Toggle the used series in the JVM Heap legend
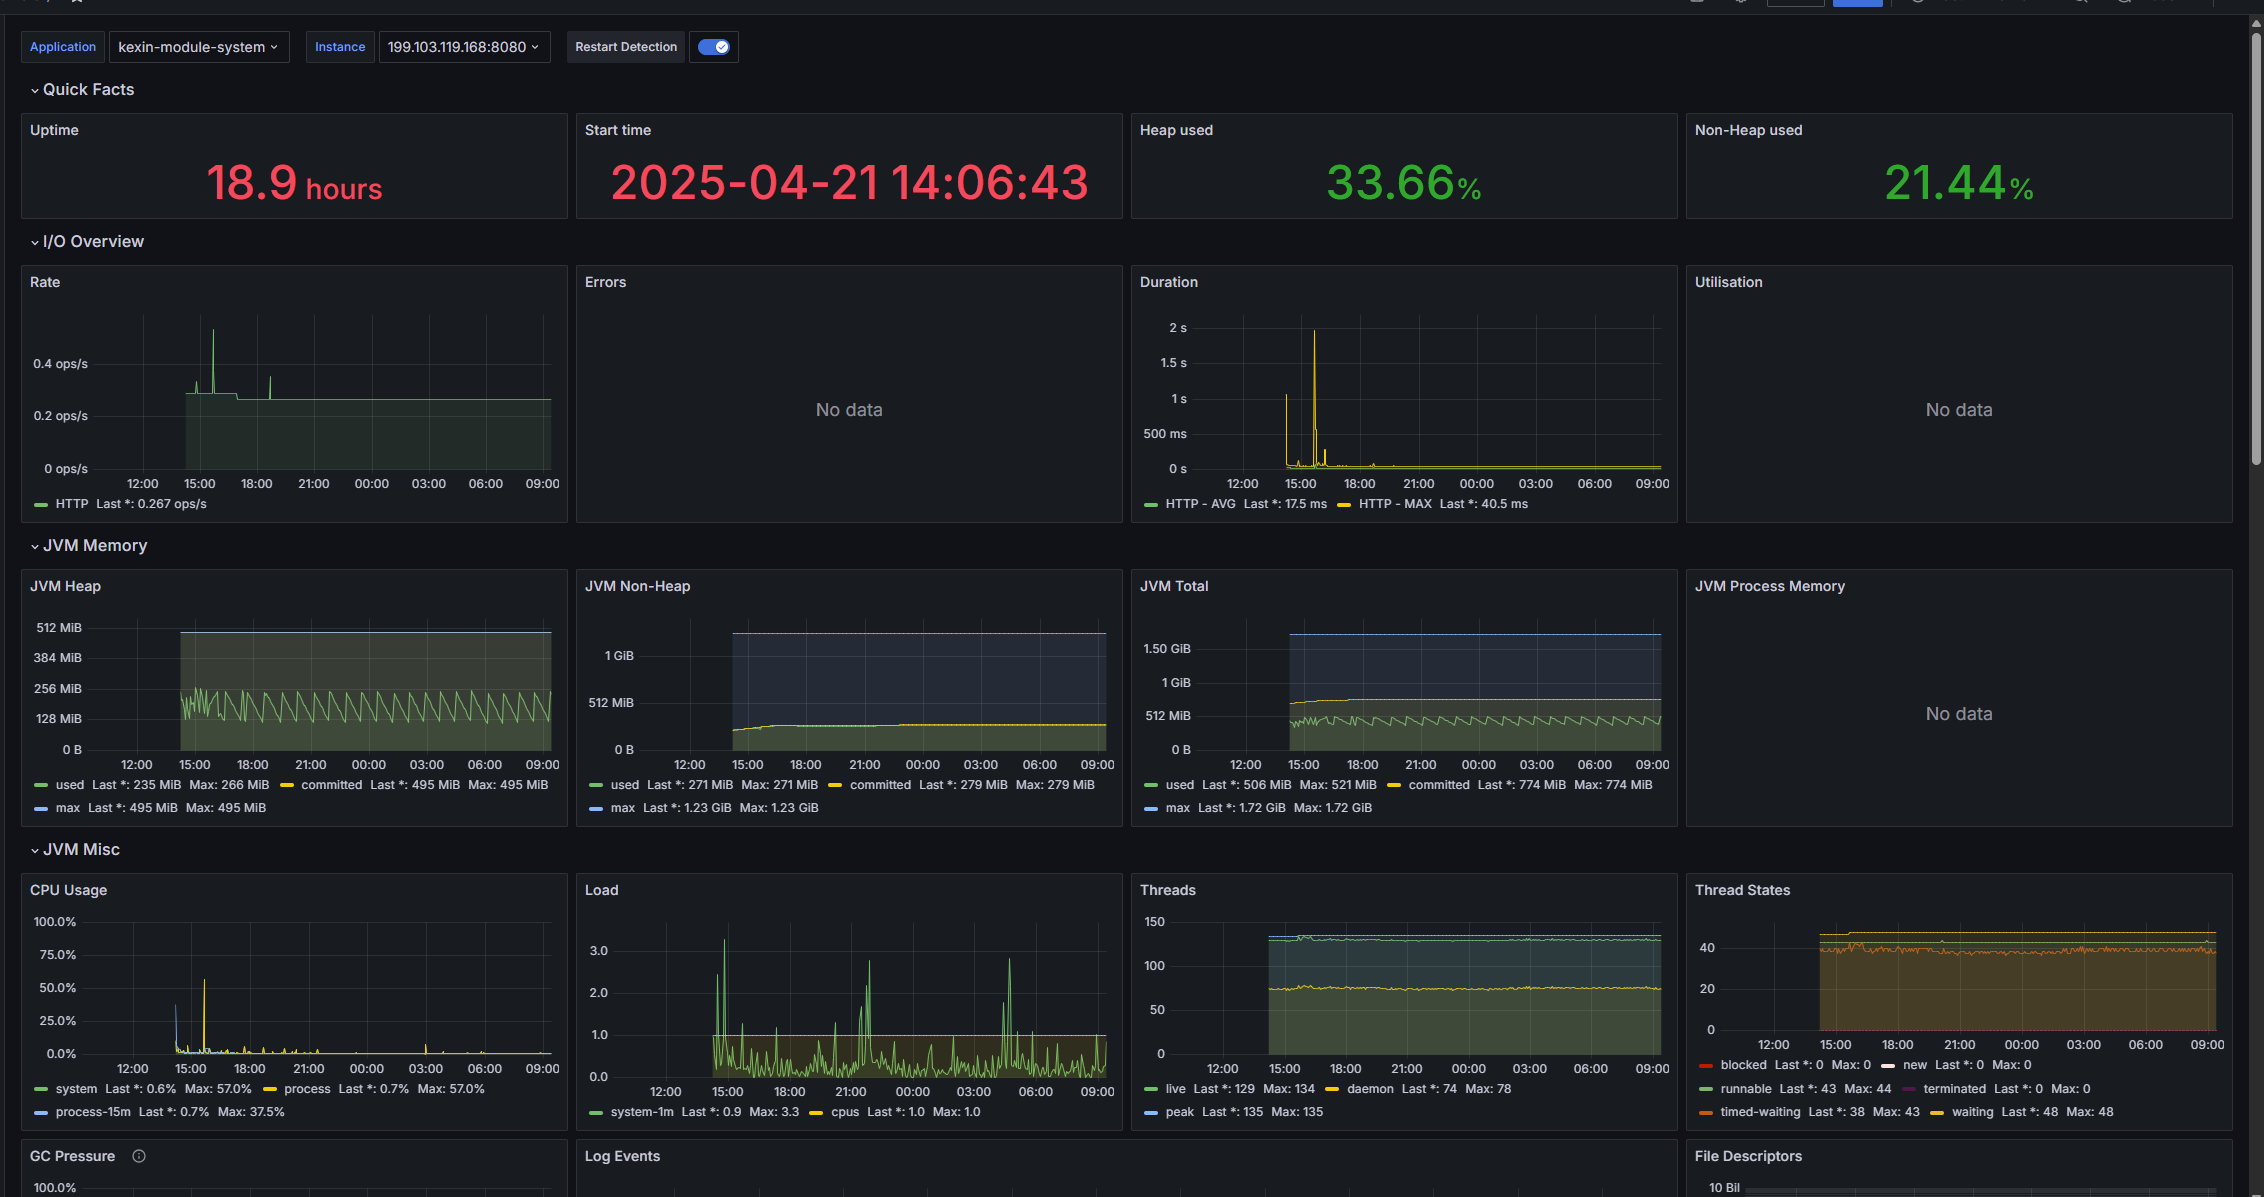The height and width of the screenshot is (1197, 2264). (x=70, y=785)
